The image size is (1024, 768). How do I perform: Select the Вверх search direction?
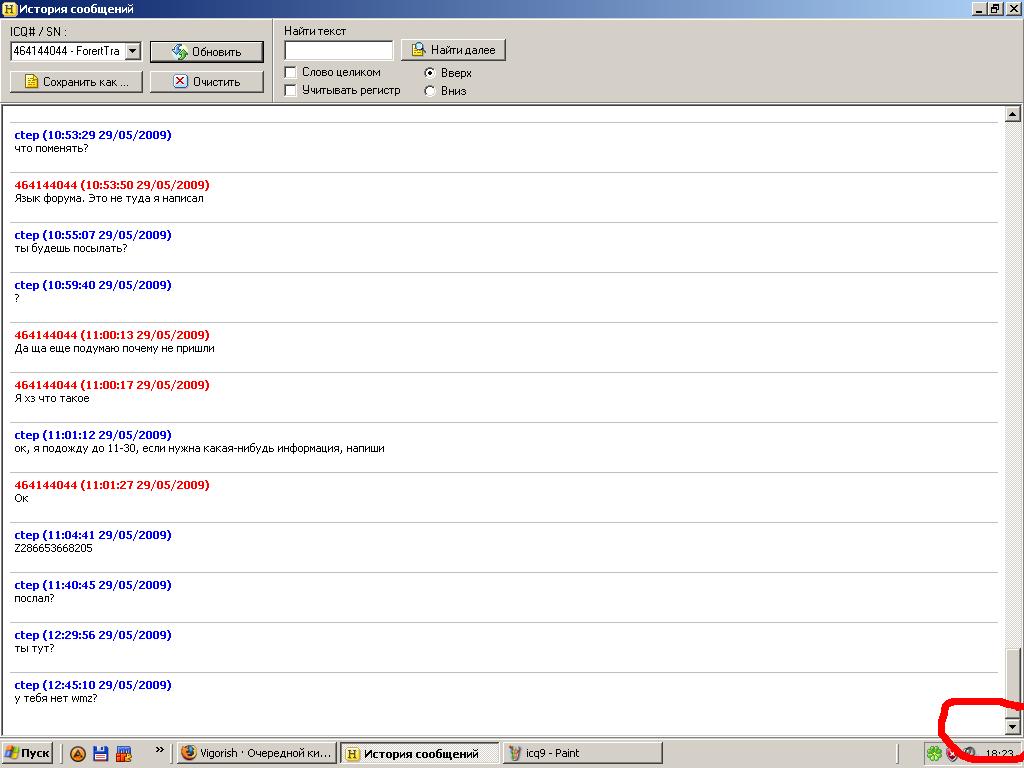click(430, 73)
